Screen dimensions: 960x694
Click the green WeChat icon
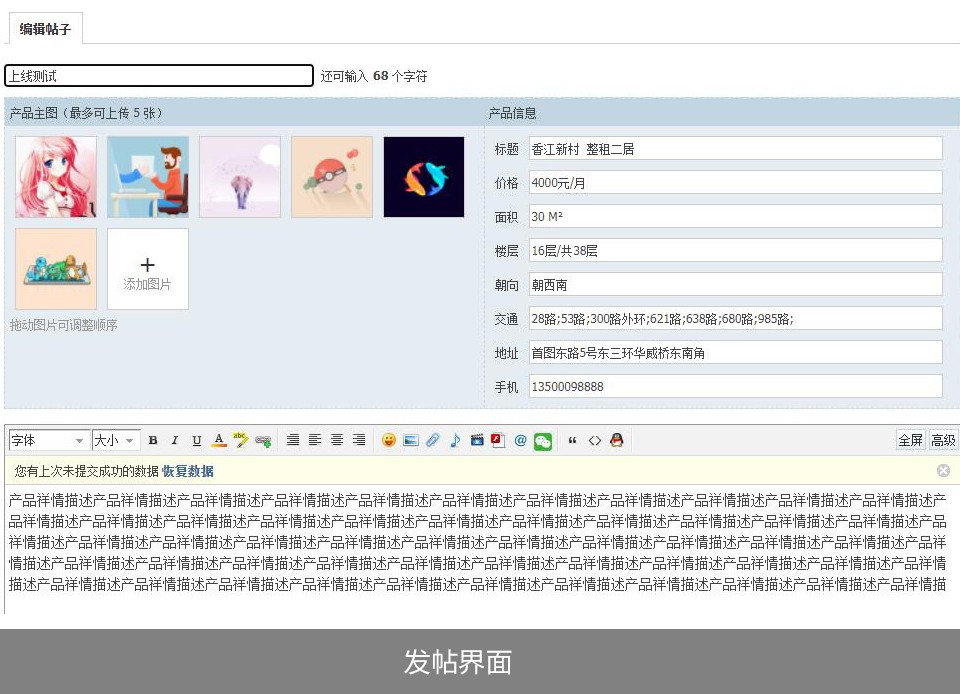click(543, 441)
